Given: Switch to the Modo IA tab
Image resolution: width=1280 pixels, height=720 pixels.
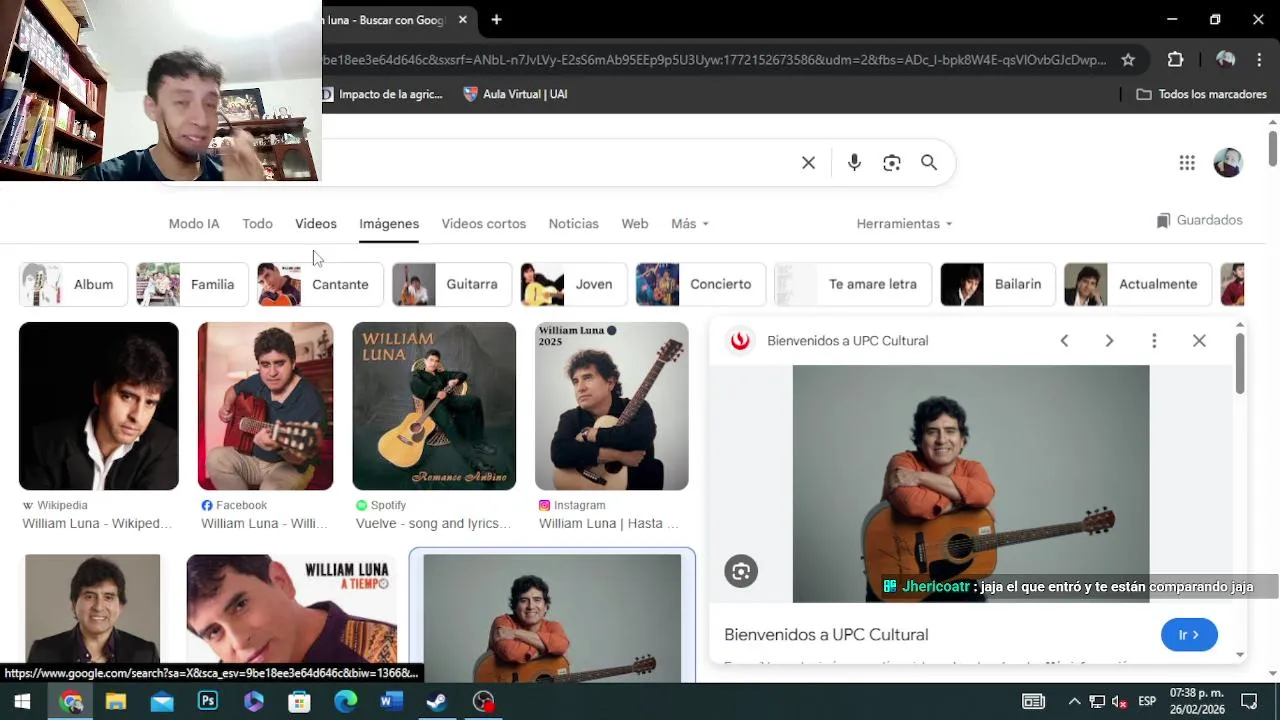Looking at the screenshot, I should 194,224.
